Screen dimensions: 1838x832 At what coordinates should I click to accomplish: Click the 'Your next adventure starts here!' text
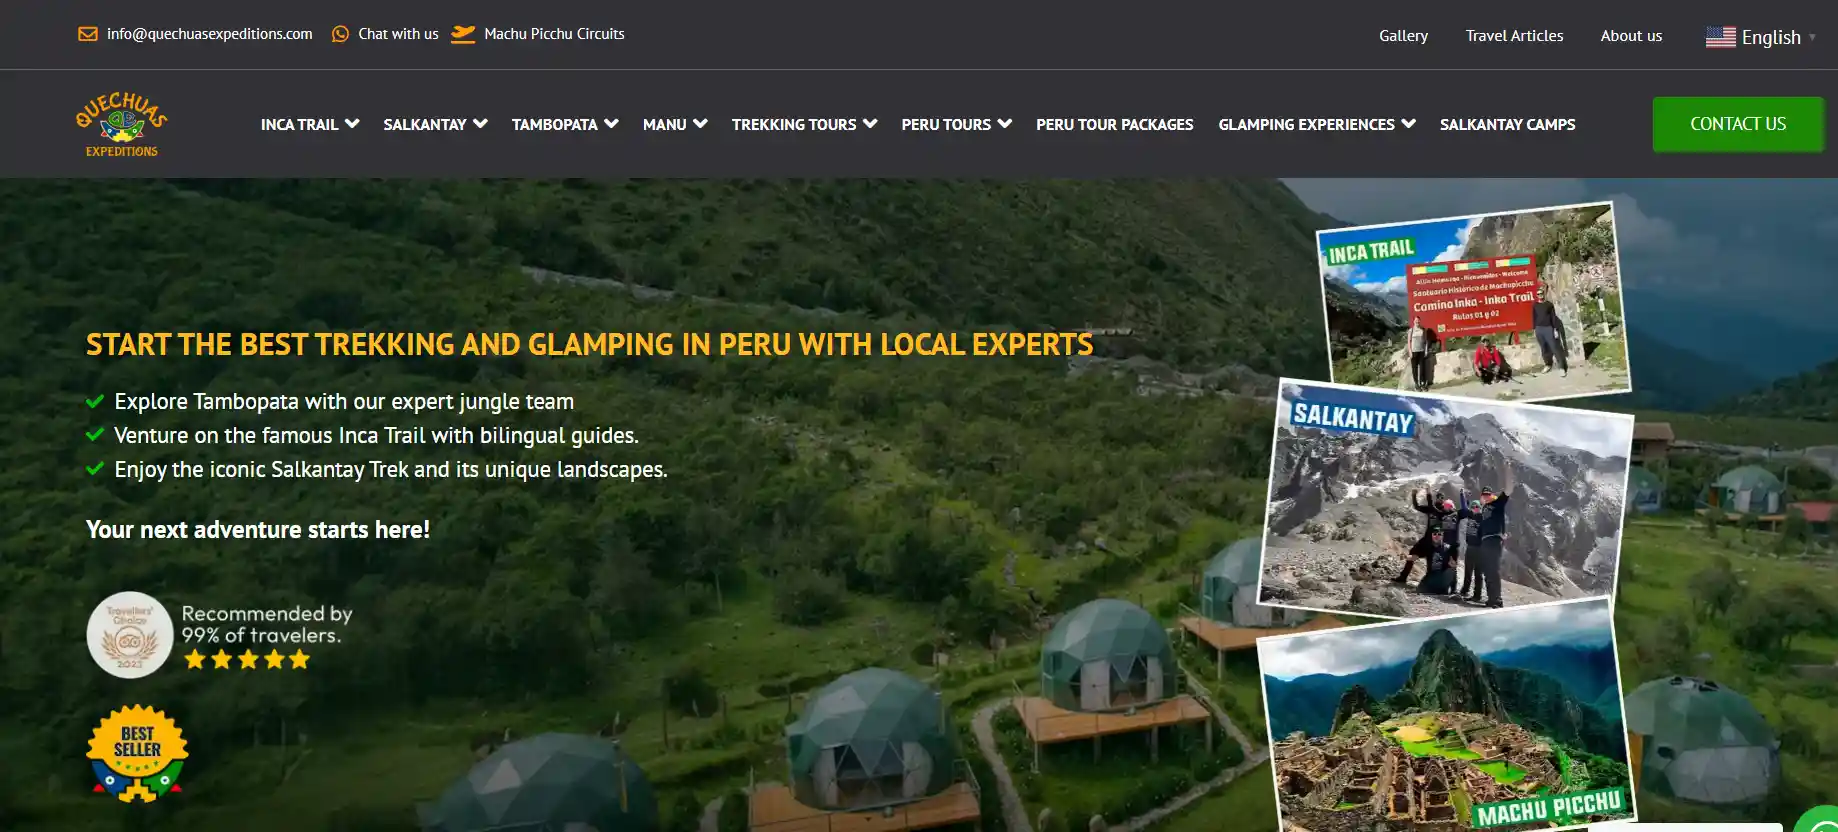(258, 530)
